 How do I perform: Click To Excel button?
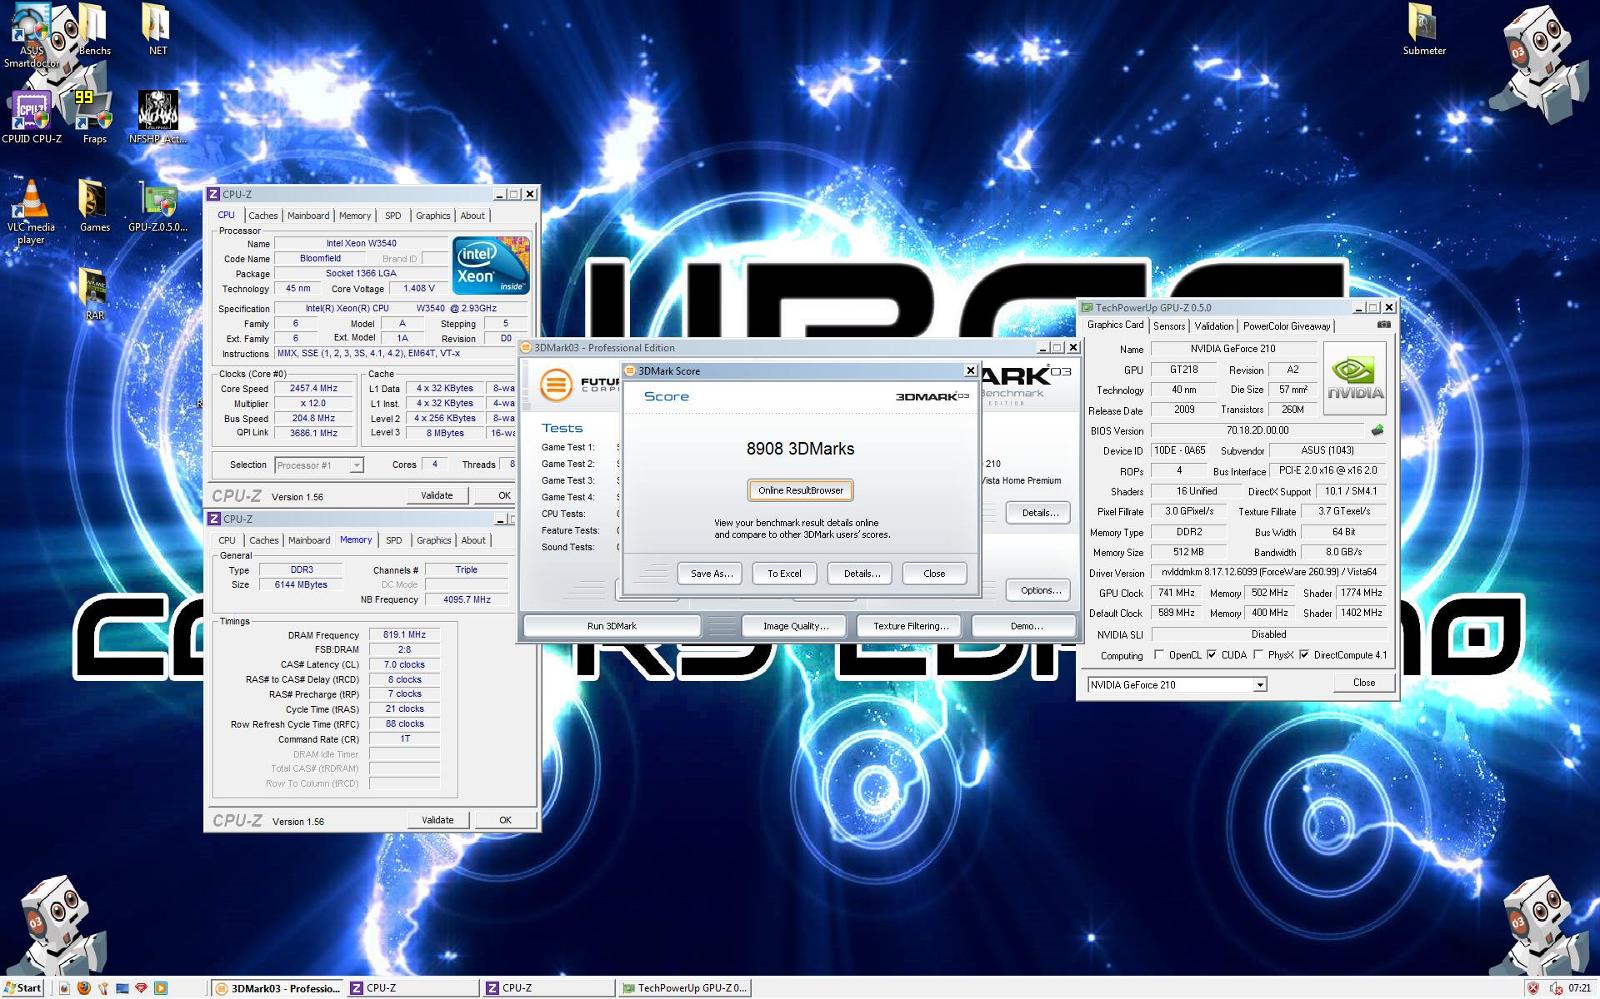point(784,574)
